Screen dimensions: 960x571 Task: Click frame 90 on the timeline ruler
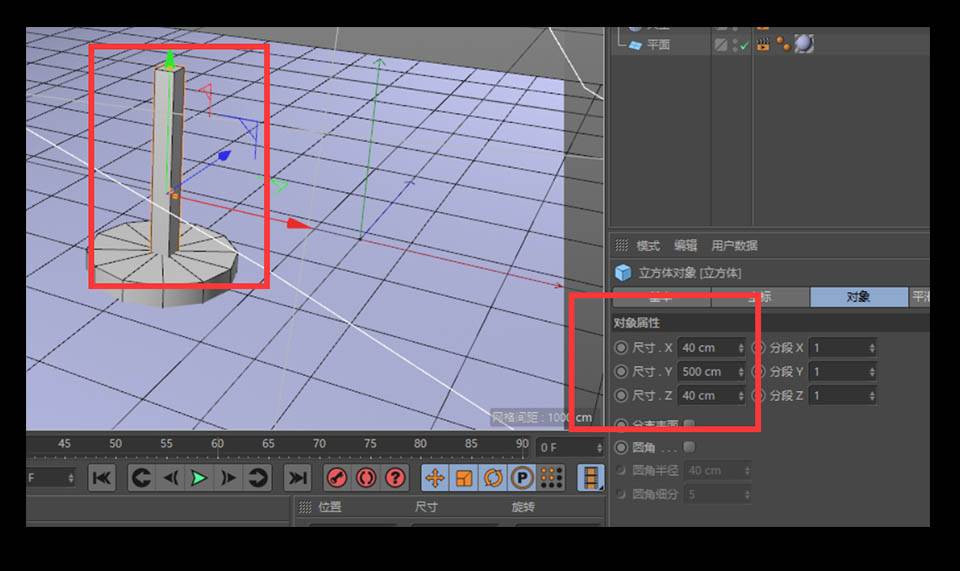click(x=522, y=444)
